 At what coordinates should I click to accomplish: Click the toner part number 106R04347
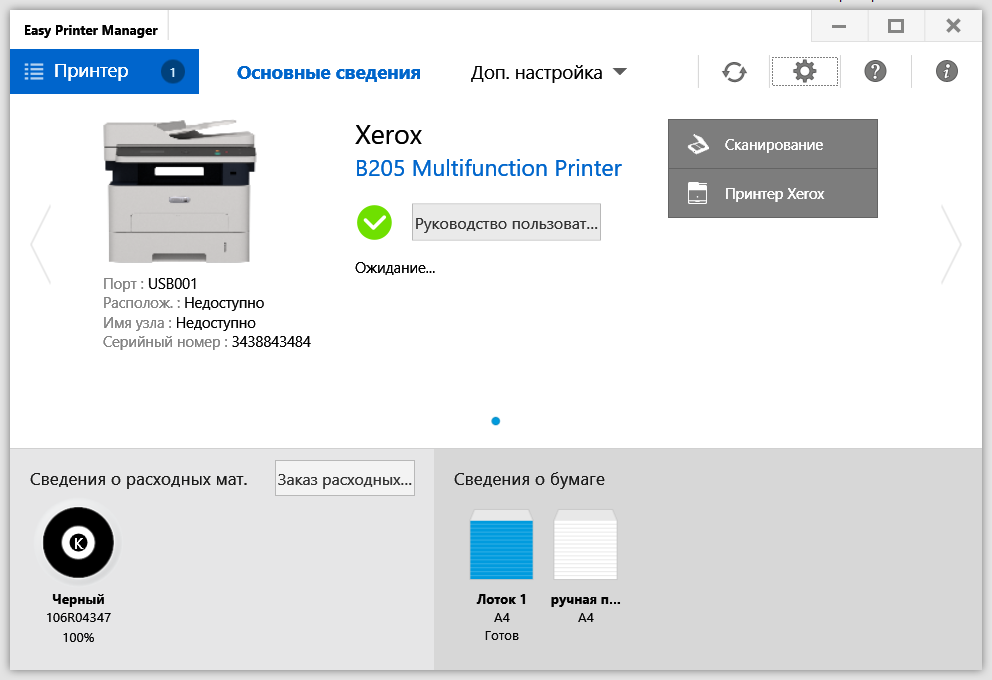pyautogui.click(x=78, y=618)
